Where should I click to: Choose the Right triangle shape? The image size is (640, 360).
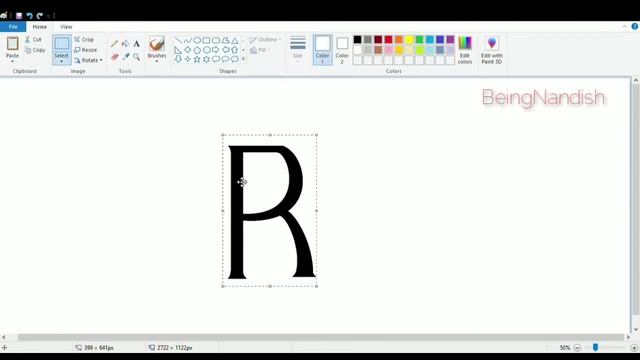click(178, 50)
